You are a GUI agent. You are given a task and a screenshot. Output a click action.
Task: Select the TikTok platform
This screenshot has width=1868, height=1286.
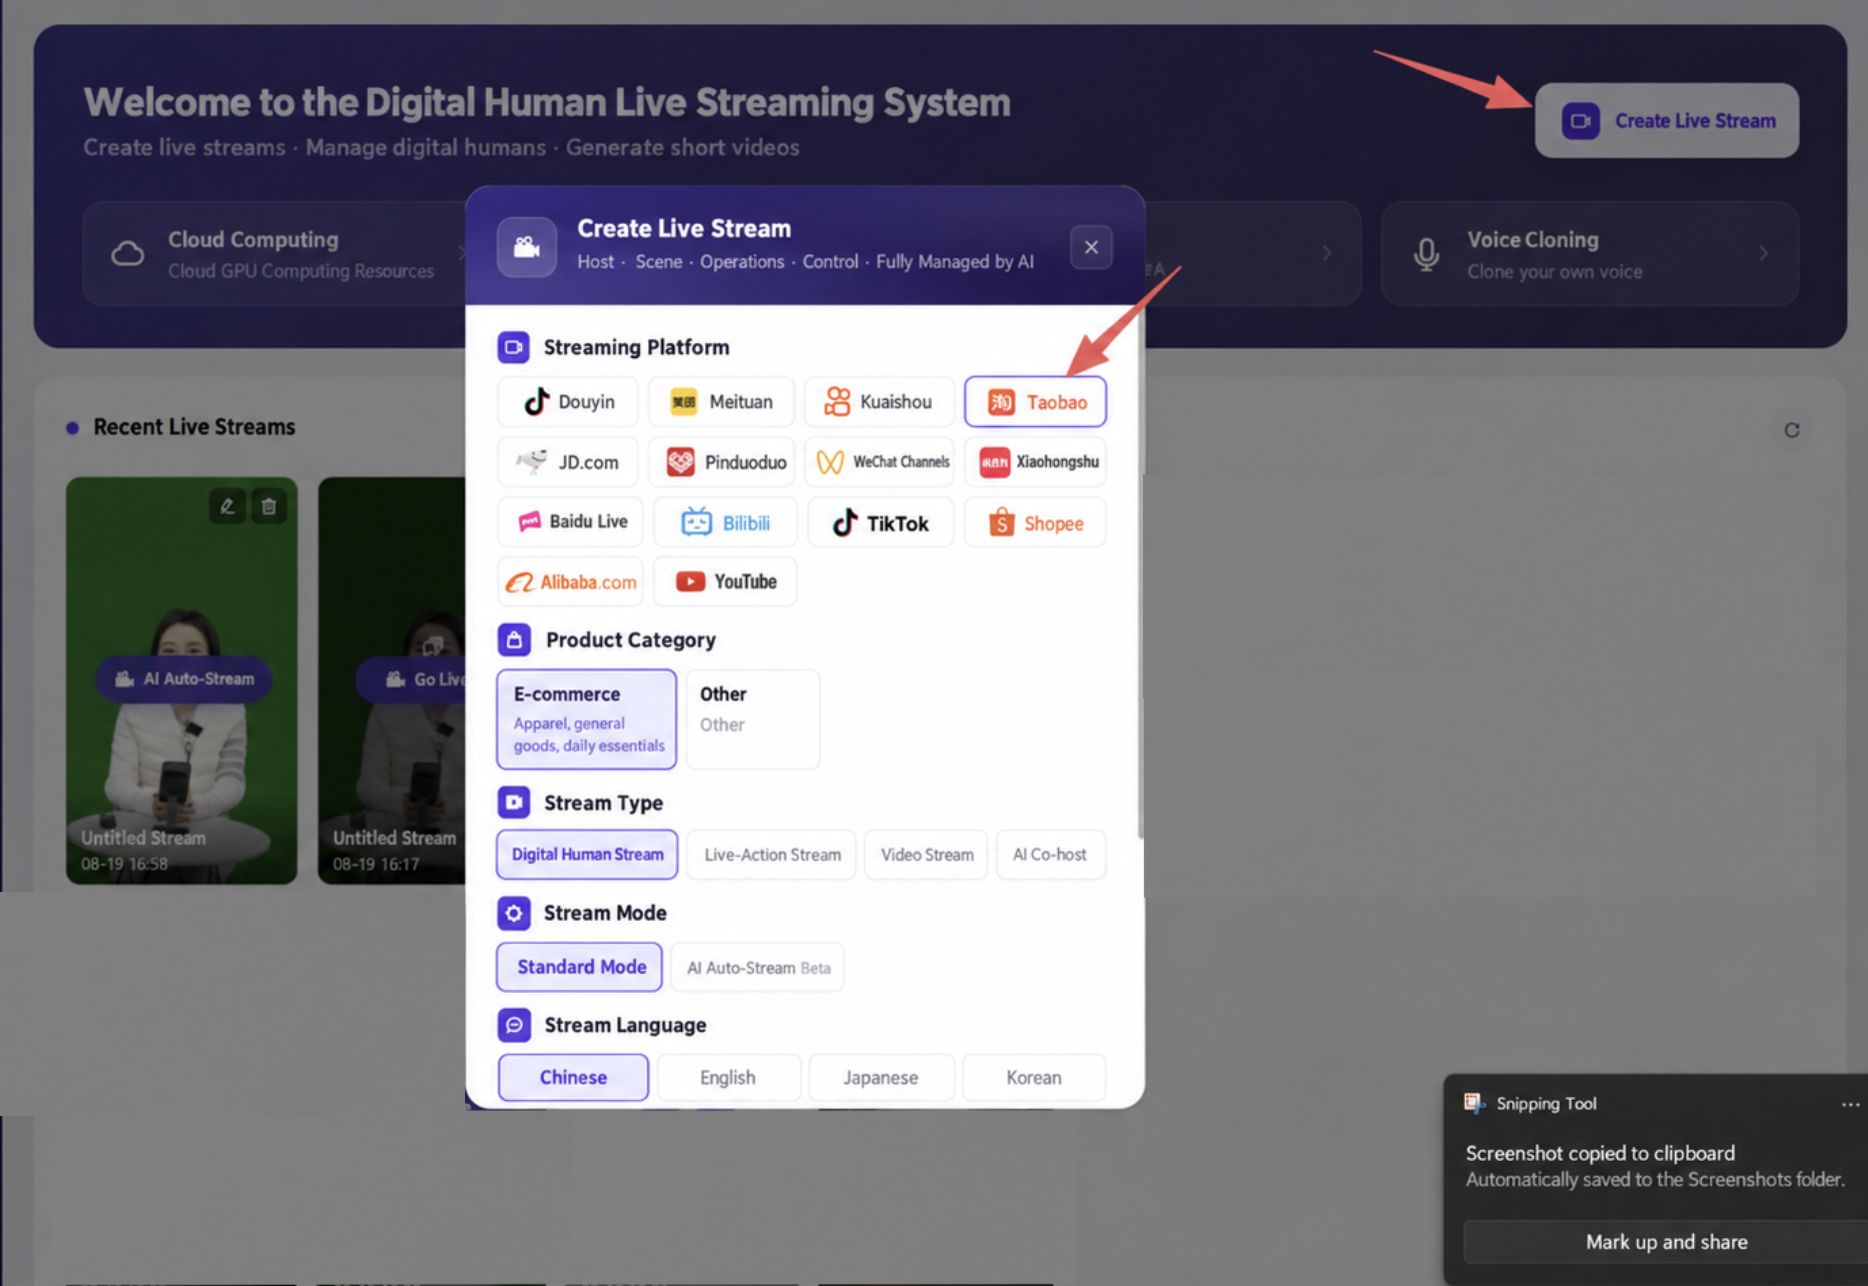(x=880, y=522)
